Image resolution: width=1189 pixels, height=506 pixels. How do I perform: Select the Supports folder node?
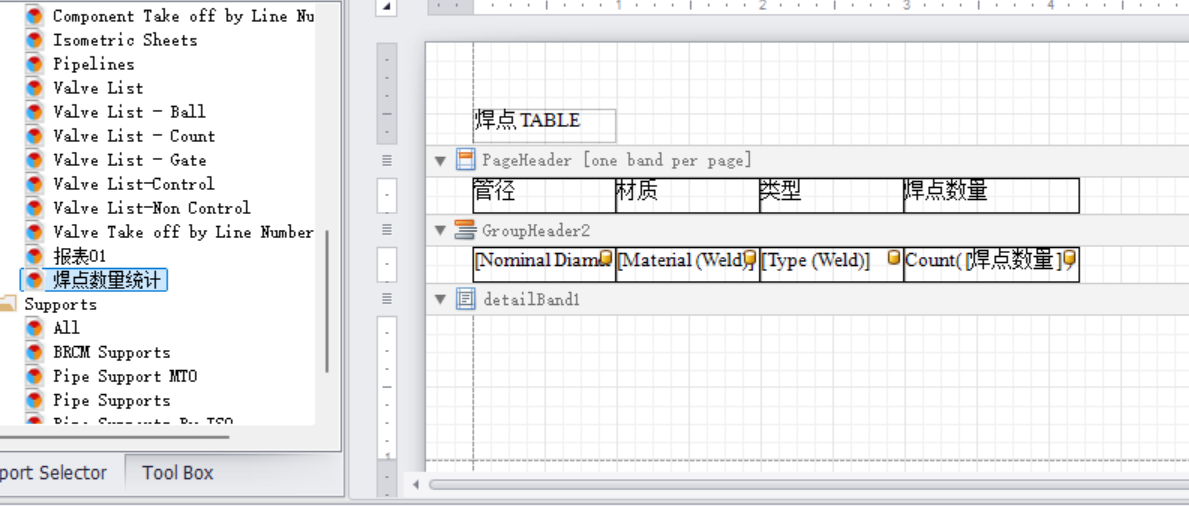[61, 304]
